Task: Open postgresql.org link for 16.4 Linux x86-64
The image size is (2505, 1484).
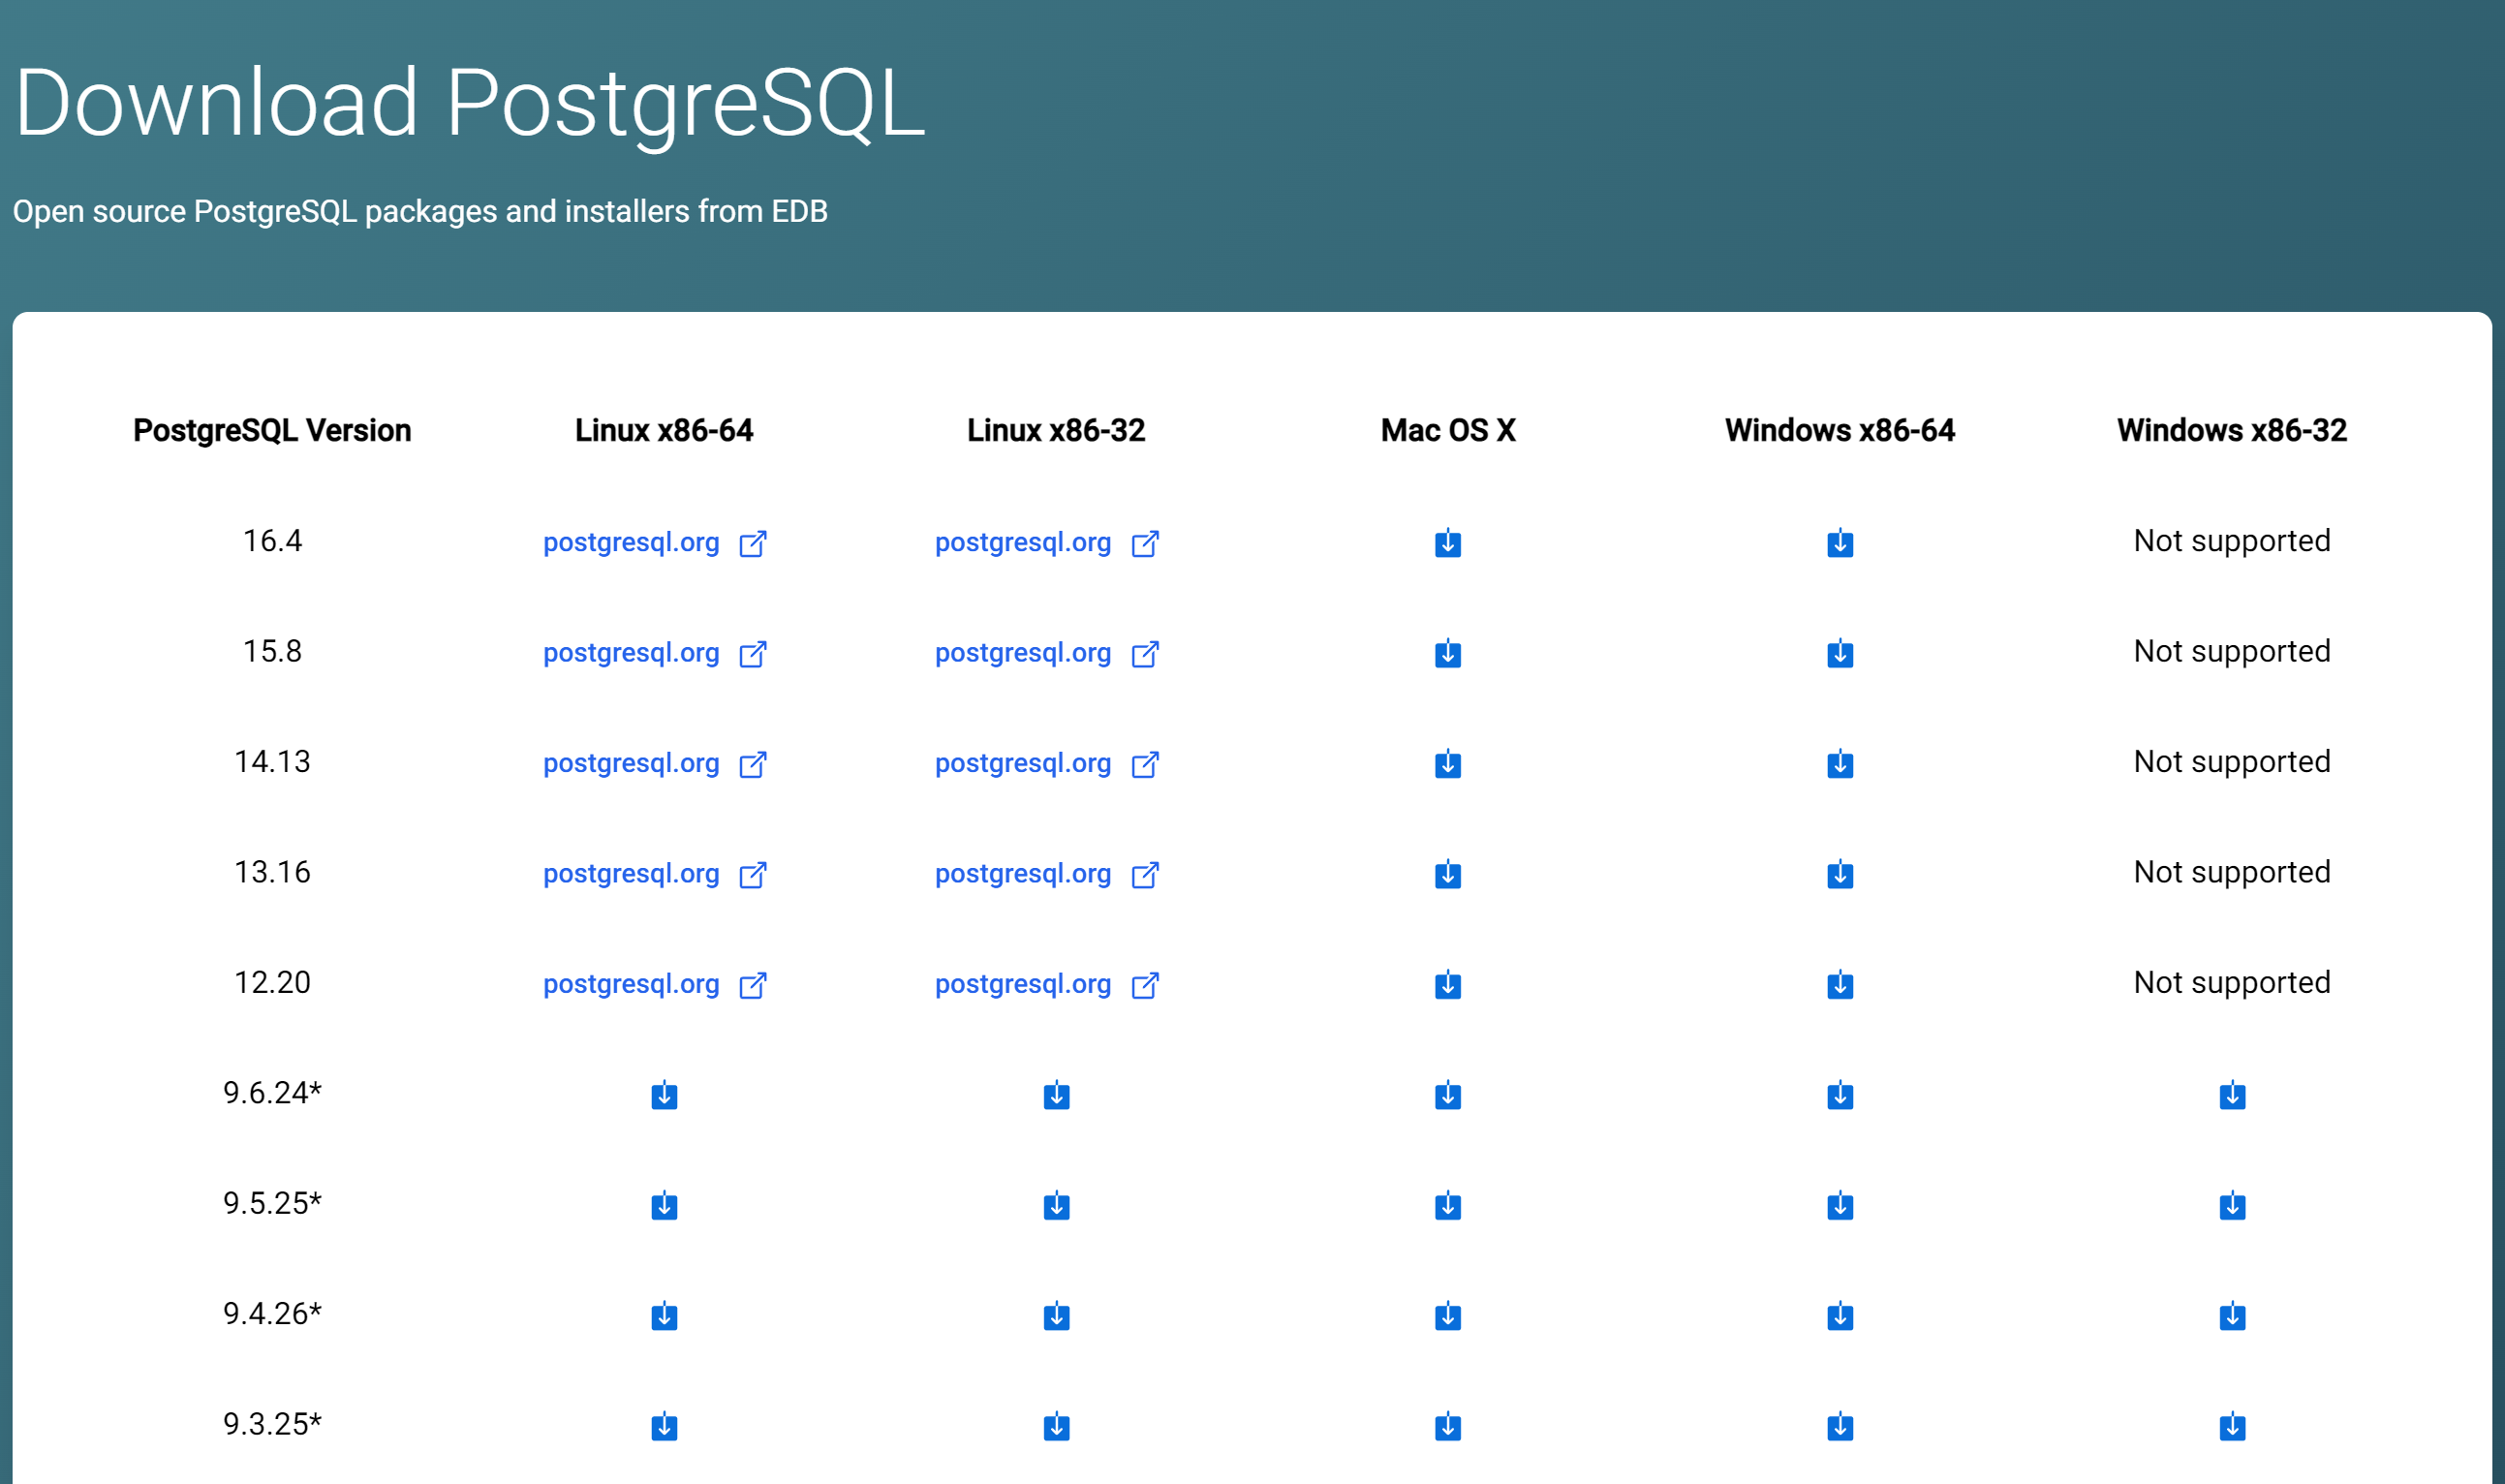Action: [631, 542]
